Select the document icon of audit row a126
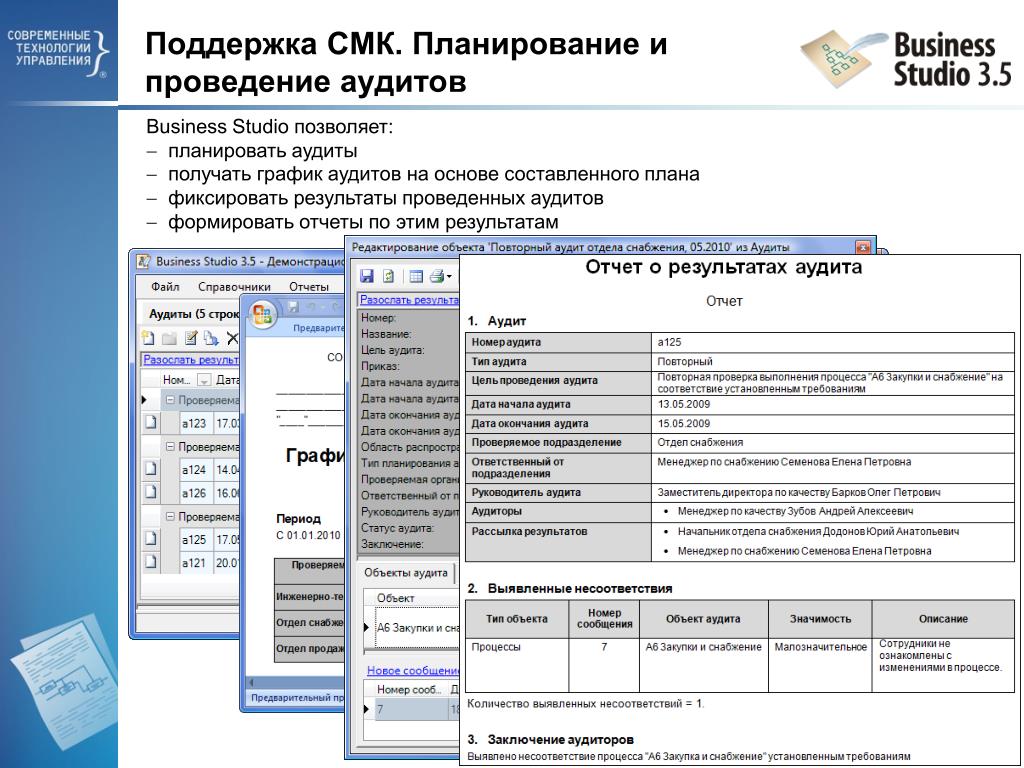1024x768 pixels. point(151,492)
